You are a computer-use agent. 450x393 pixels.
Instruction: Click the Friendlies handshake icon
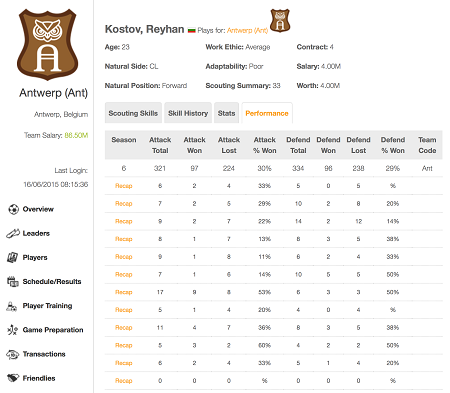pos(13,378)
